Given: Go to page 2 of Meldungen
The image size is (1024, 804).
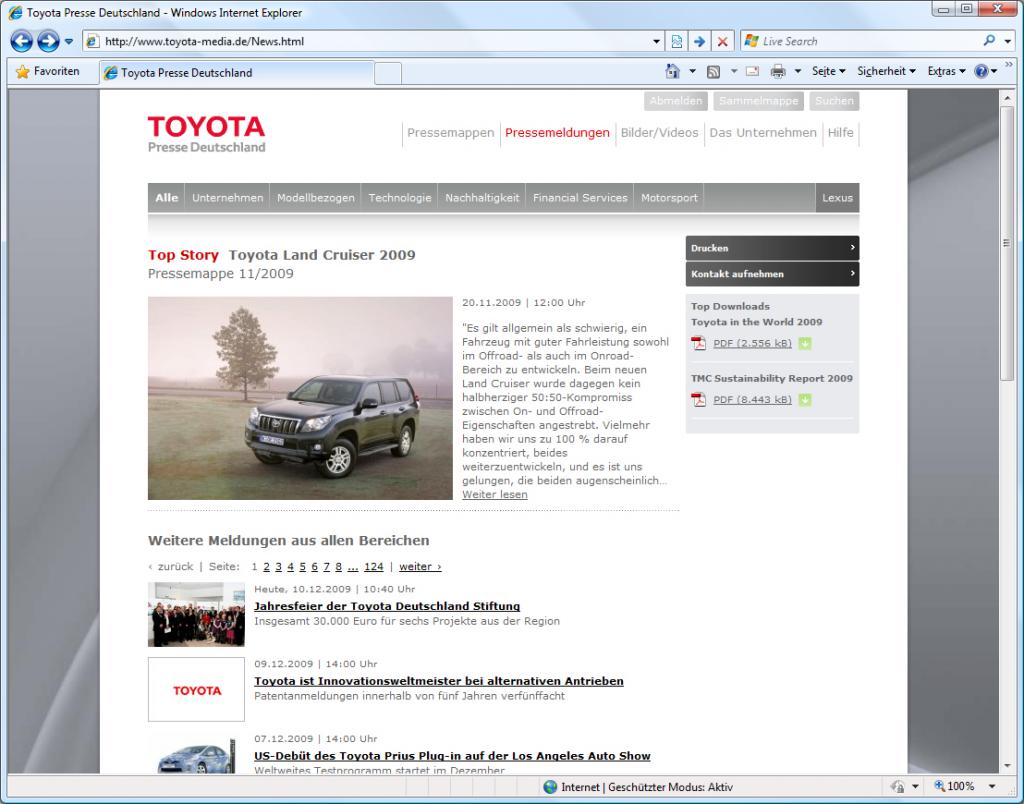Looking at the screenshot, I should [266, 567].
